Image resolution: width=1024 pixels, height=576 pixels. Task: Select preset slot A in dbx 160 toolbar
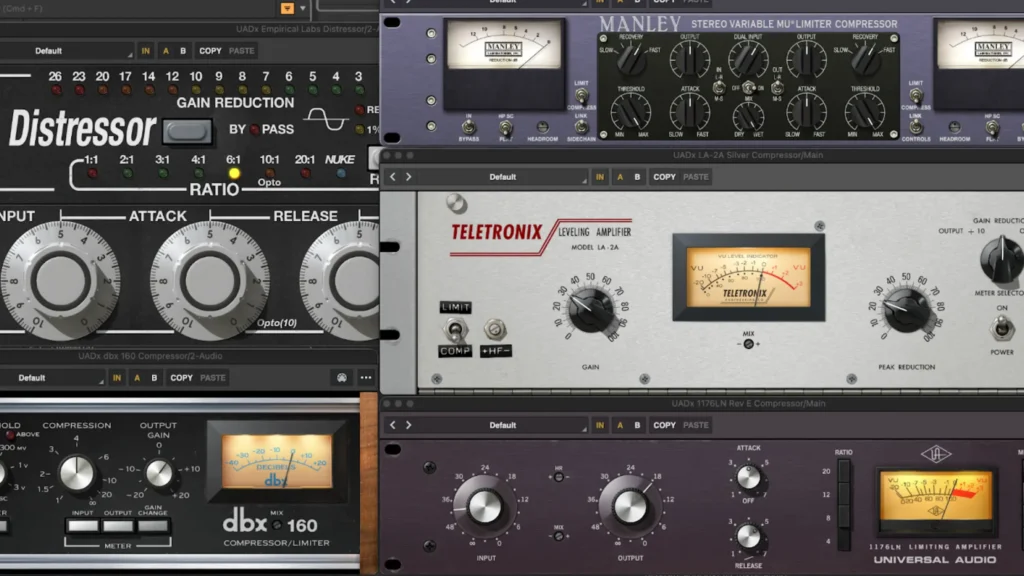click(136, 378)
